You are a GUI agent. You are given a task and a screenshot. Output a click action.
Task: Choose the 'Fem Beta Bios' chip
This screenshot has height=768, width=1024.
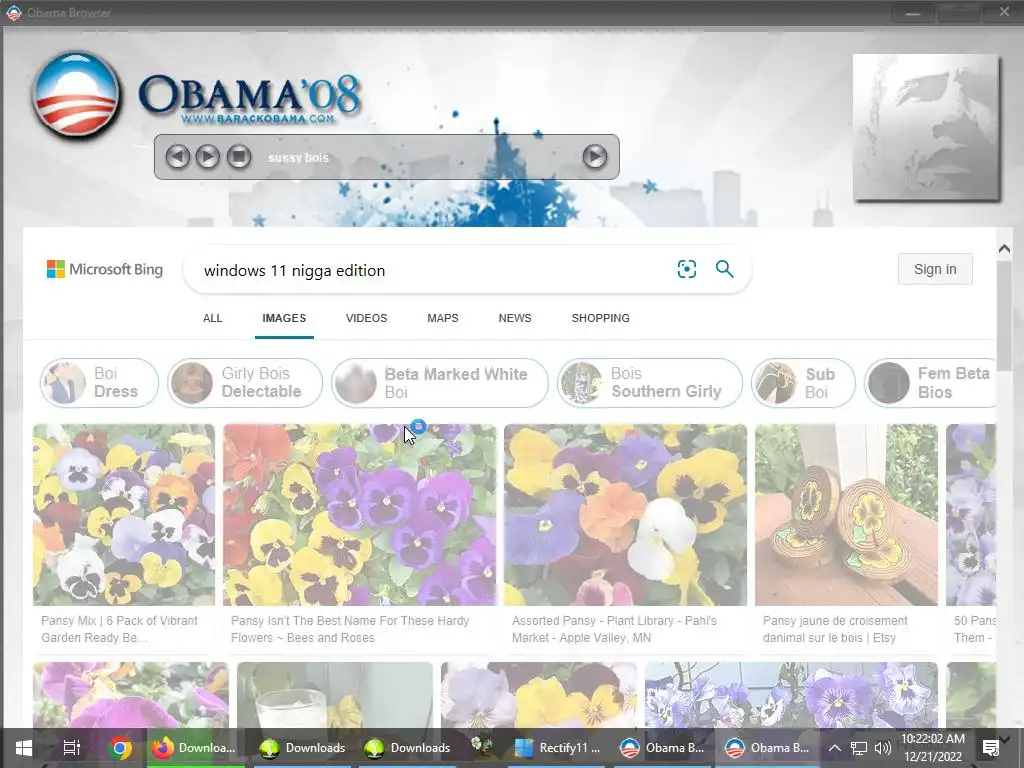[931, 383]
